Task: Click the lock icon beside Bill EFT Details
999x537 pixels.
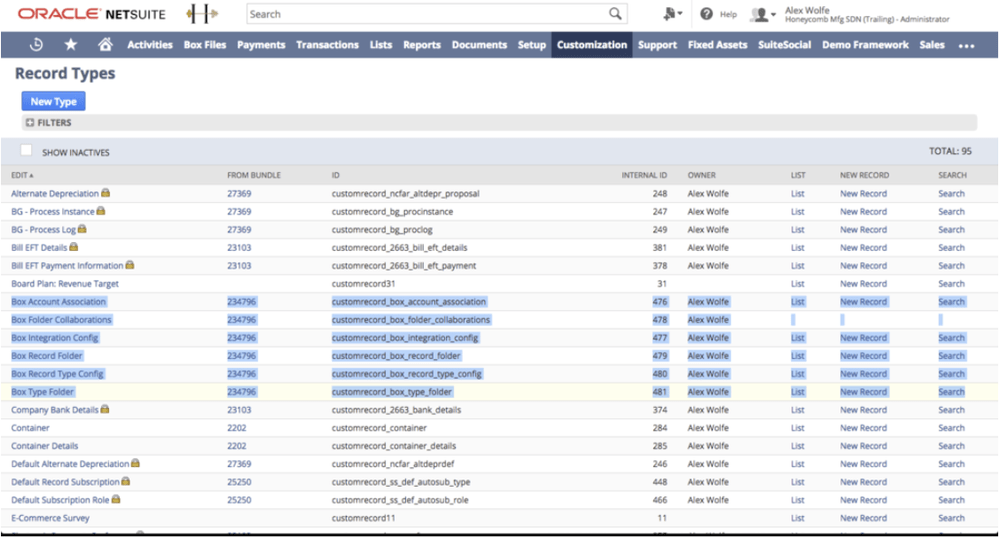Action: click(x=73, y=247)
